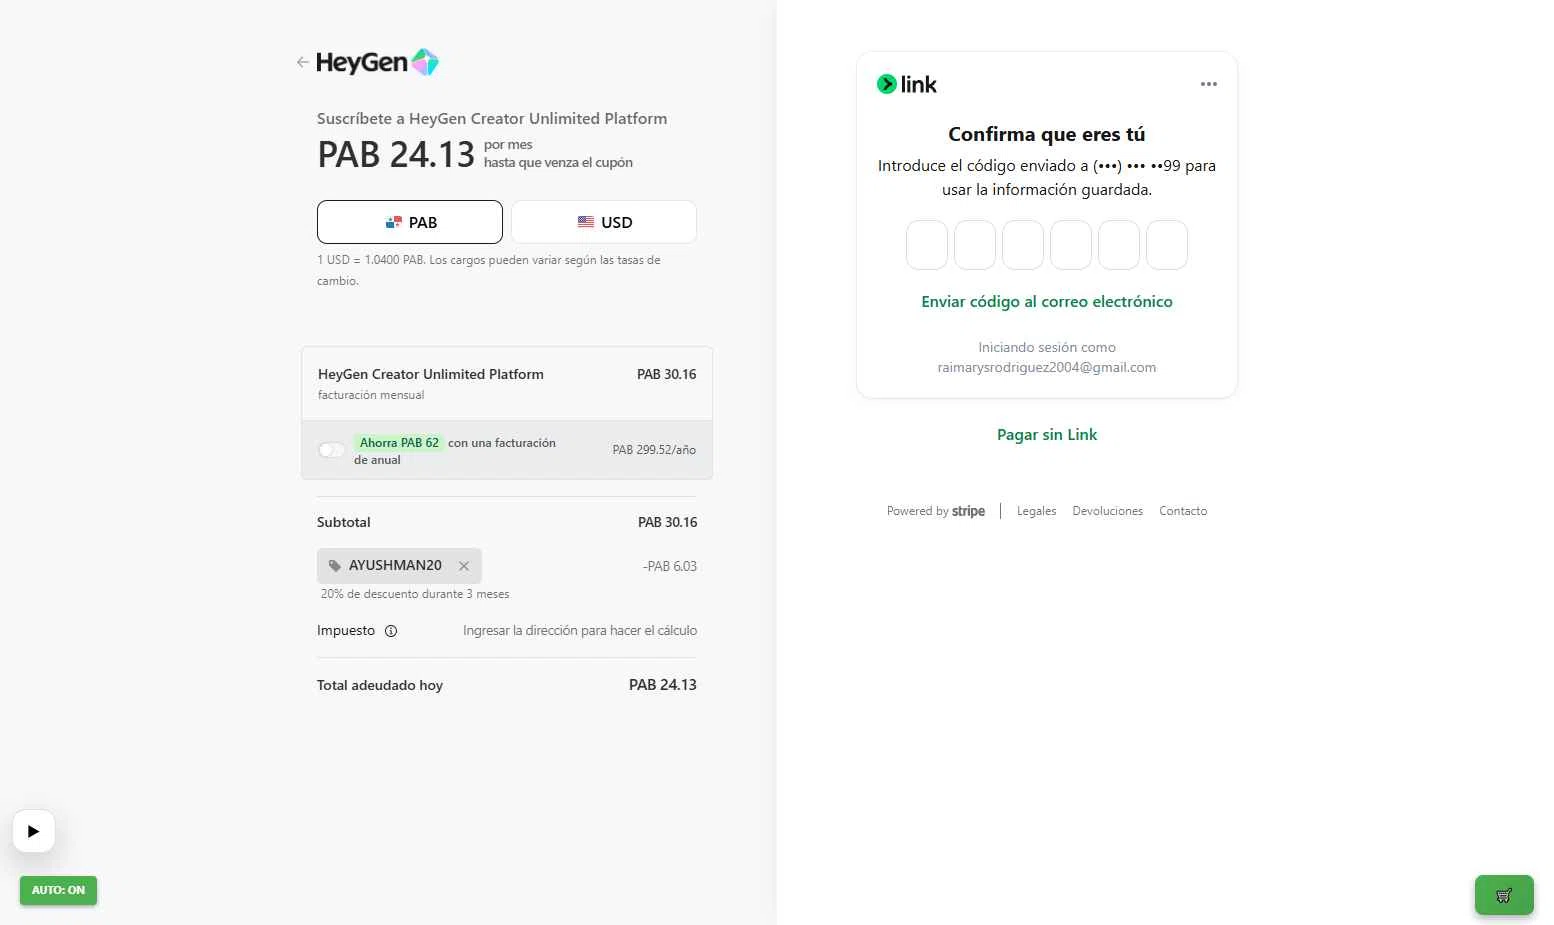Viewport: 1554px width, 925px height.
Task: Focus the fifth verification code box
Action: [x=1119, y=245]
